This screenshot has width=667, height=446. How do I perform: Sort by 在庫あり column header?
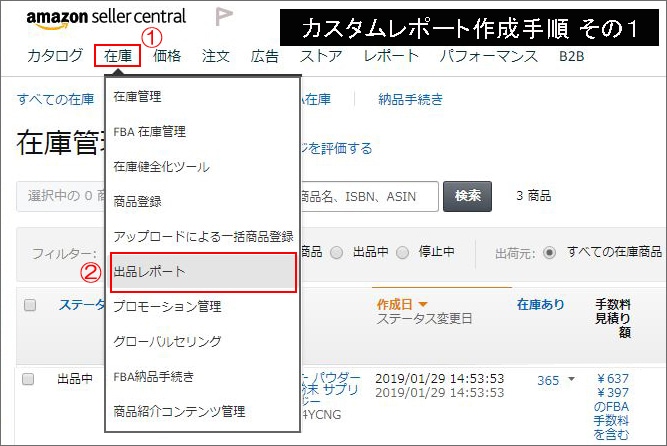tap(541, 304)
